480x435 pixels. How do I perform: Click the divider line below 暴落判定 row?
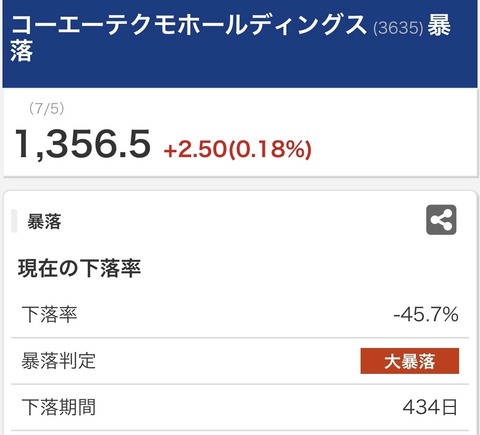[x=240, y=384]
